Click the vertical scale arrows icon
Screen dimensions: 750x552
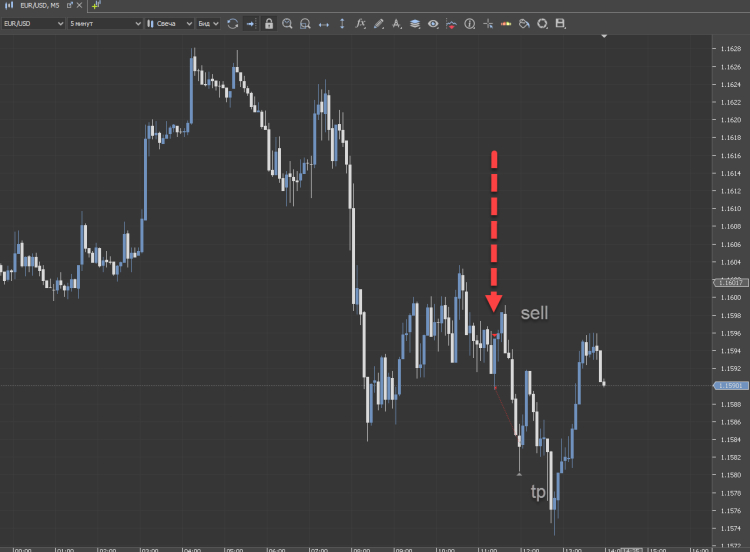coord(342,23)
